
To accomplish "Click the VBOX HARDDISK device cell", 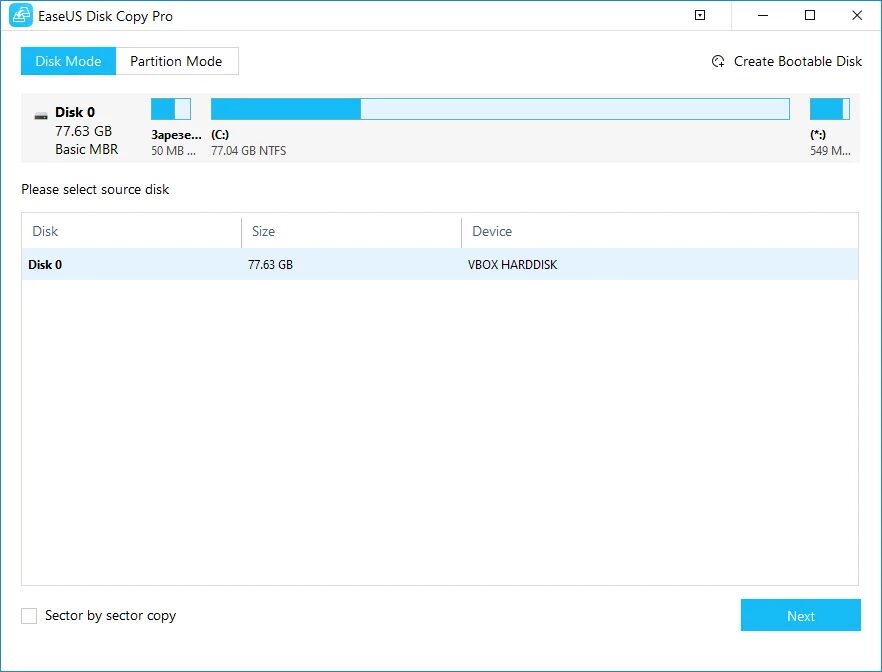I will (512, 264).
